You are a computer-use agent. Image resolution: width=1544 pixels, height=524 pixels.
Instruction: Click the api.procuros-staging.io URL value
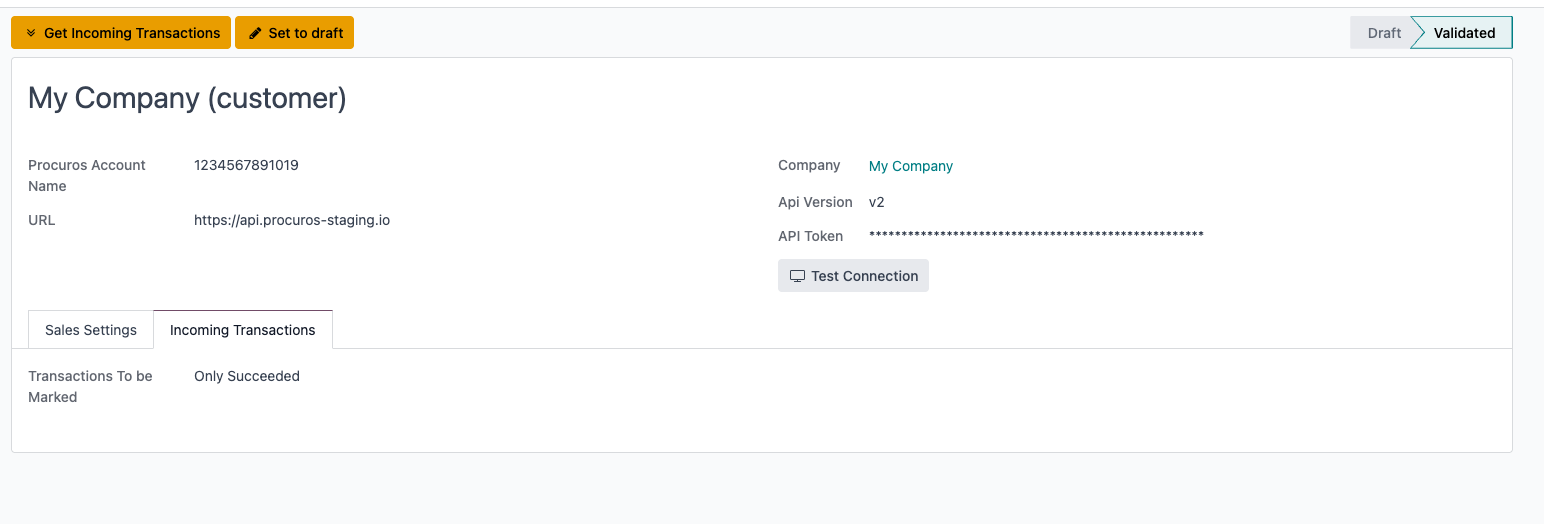[292, 220]
